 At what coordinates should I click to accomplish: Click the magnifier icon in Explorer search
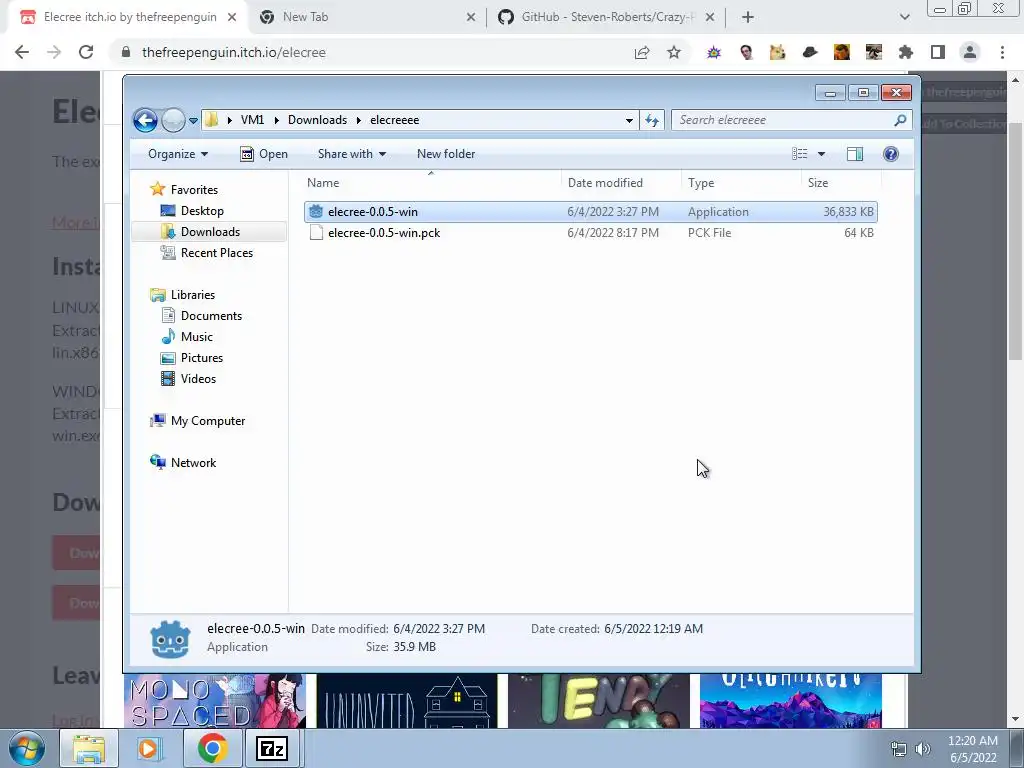[900, 120]
